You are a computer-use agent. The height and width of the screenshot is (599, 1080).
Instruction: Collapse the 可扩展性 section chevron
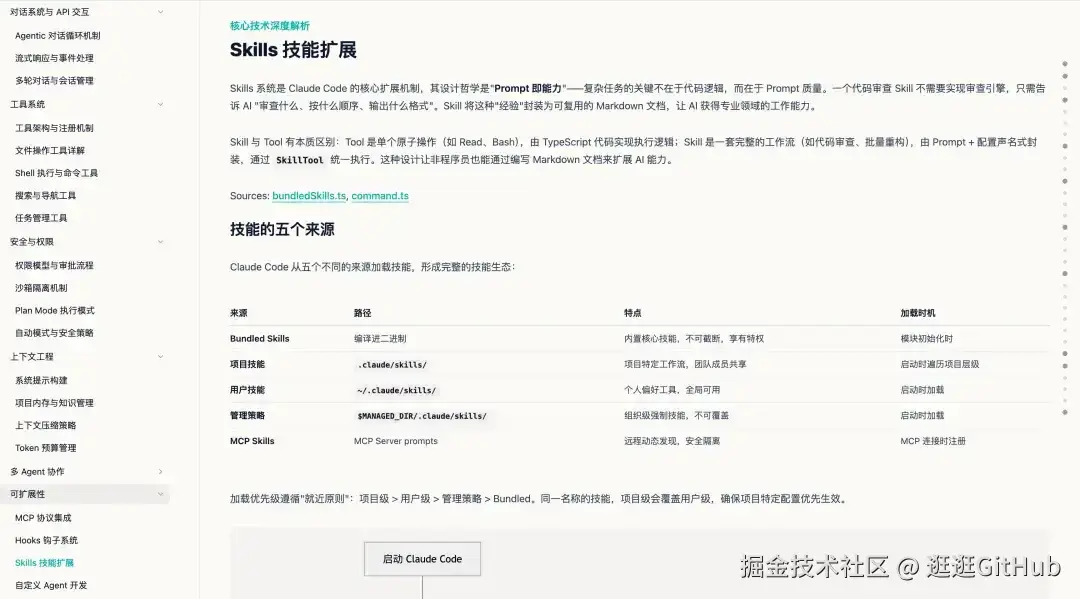pyautogui.click(x=160, y=494)
